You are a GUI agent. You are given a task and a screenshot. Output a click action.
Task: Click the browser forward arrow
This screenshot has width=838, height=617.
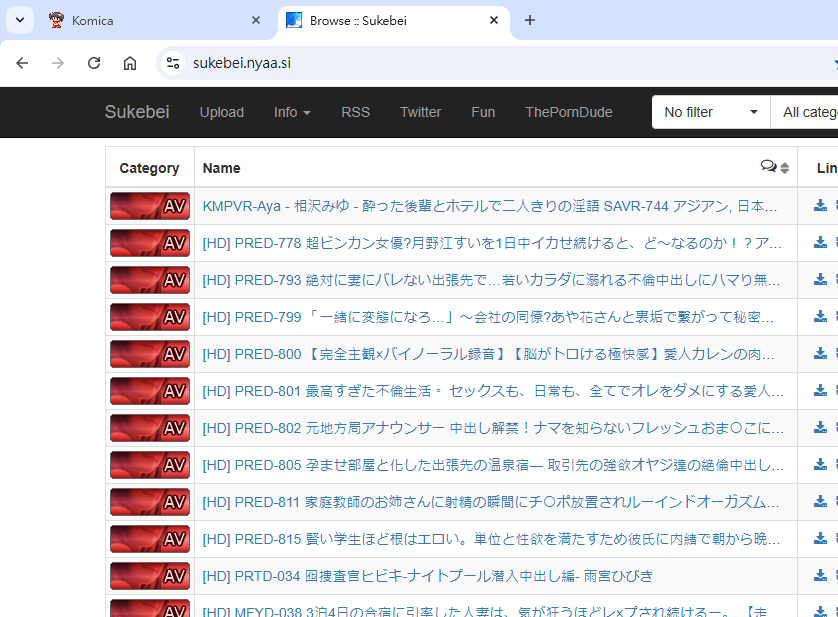[x=58, y=63]
